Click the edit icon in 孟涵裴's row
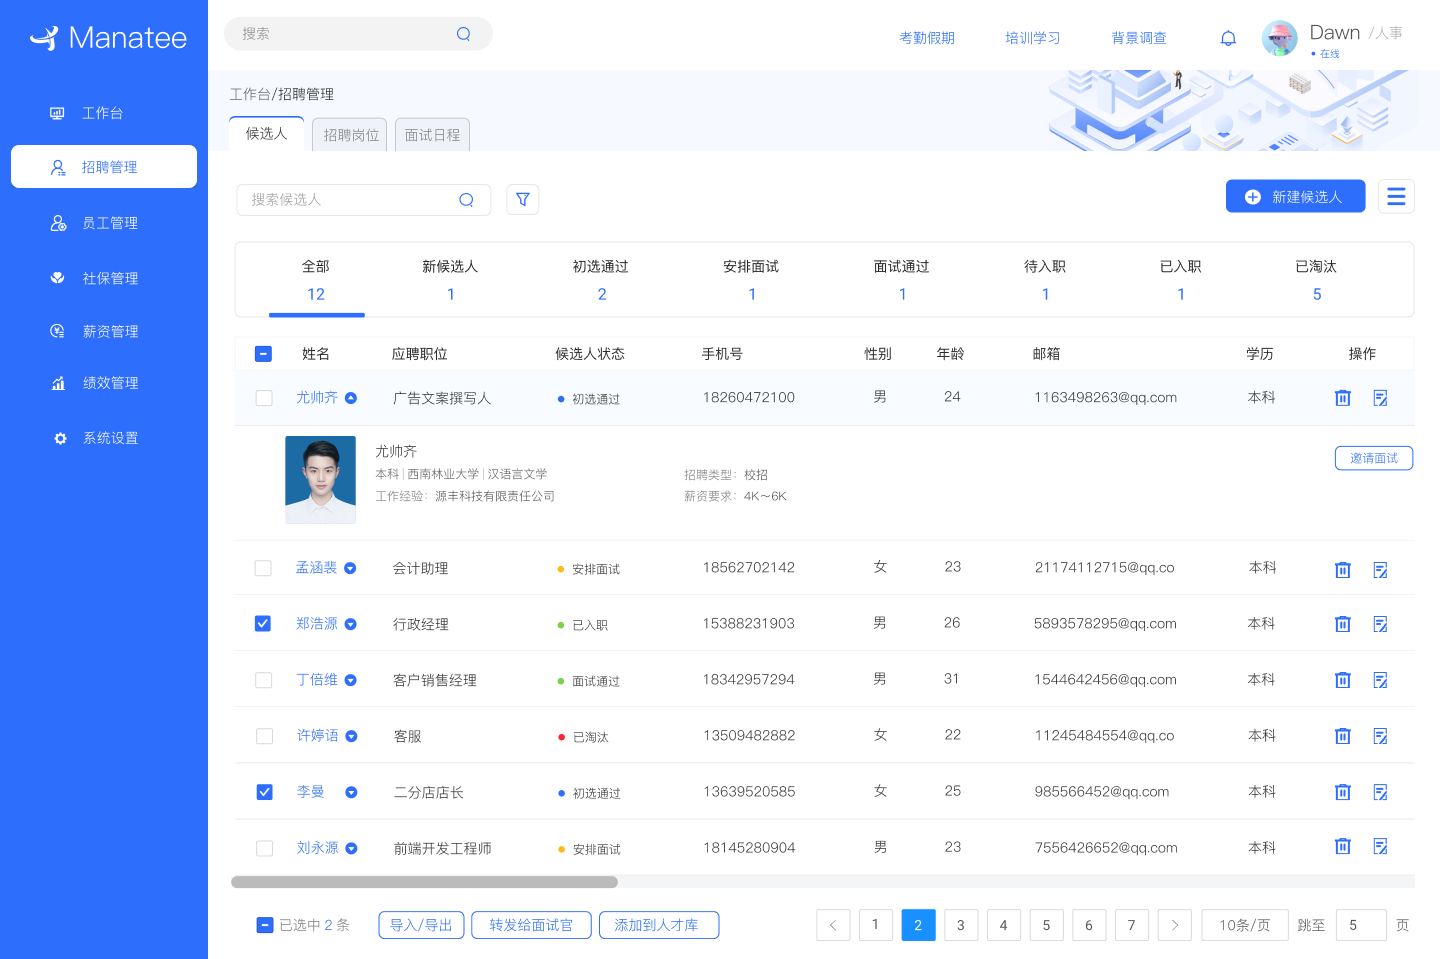Image resolution: width=1440 pixels, height=959 pixels. [1380, 569]
